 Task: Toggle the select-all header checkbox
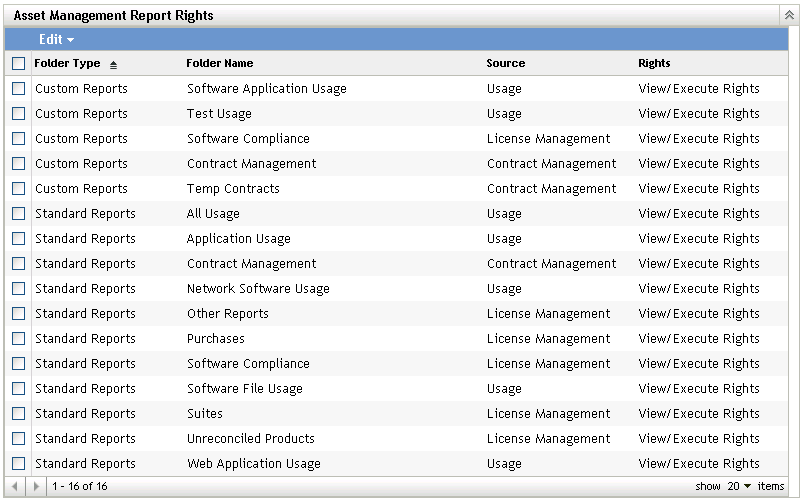coord(18,63)
